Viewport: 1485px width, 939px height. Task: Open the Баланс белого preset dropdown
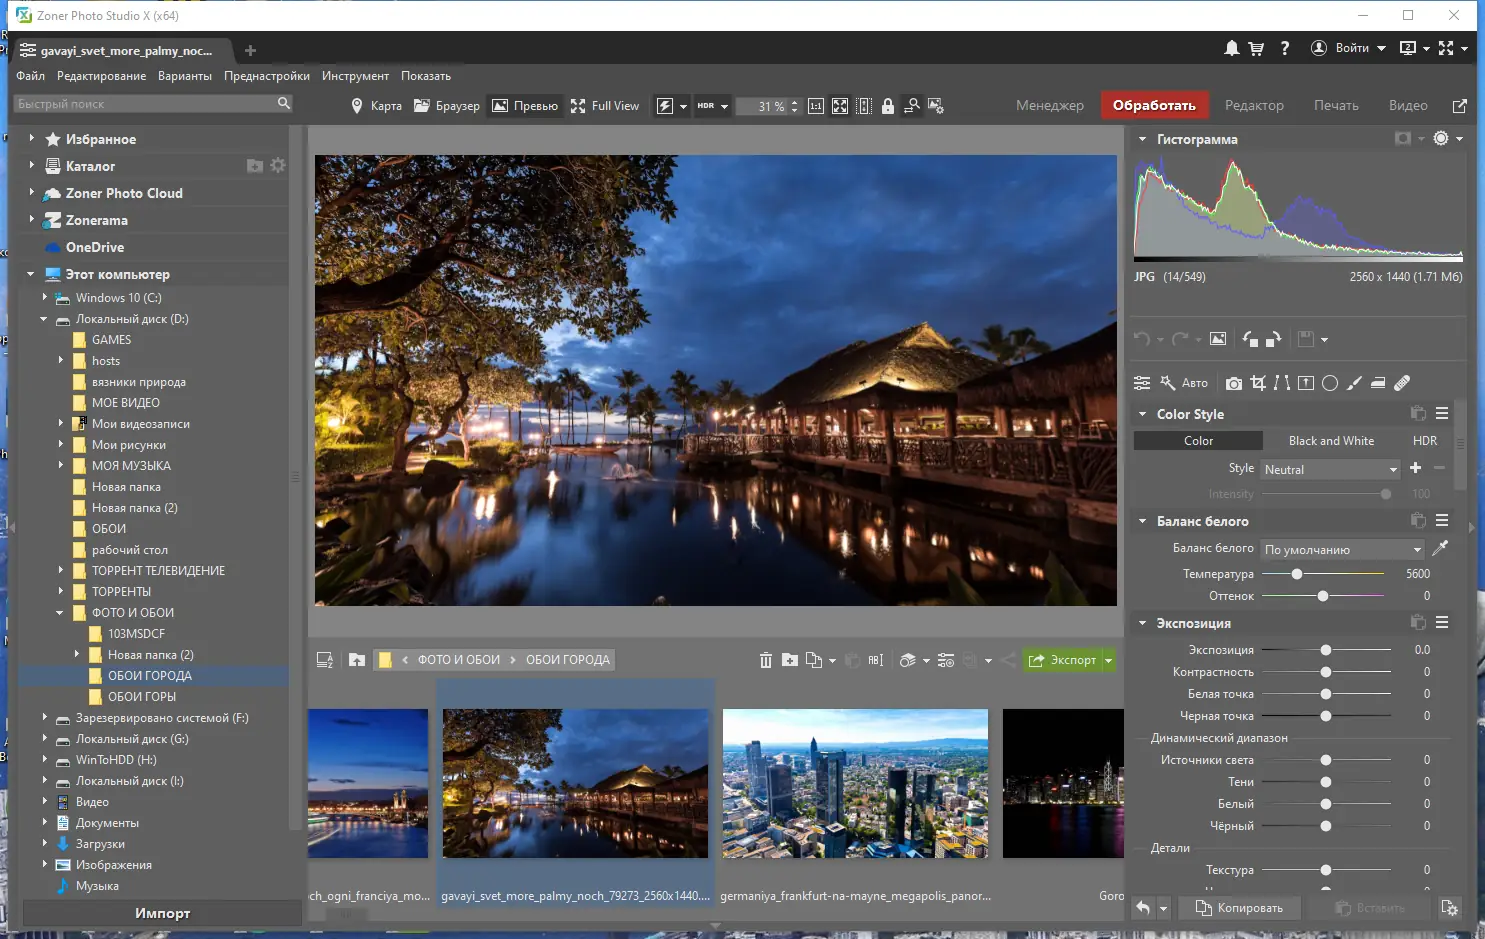click(1342, 550)
